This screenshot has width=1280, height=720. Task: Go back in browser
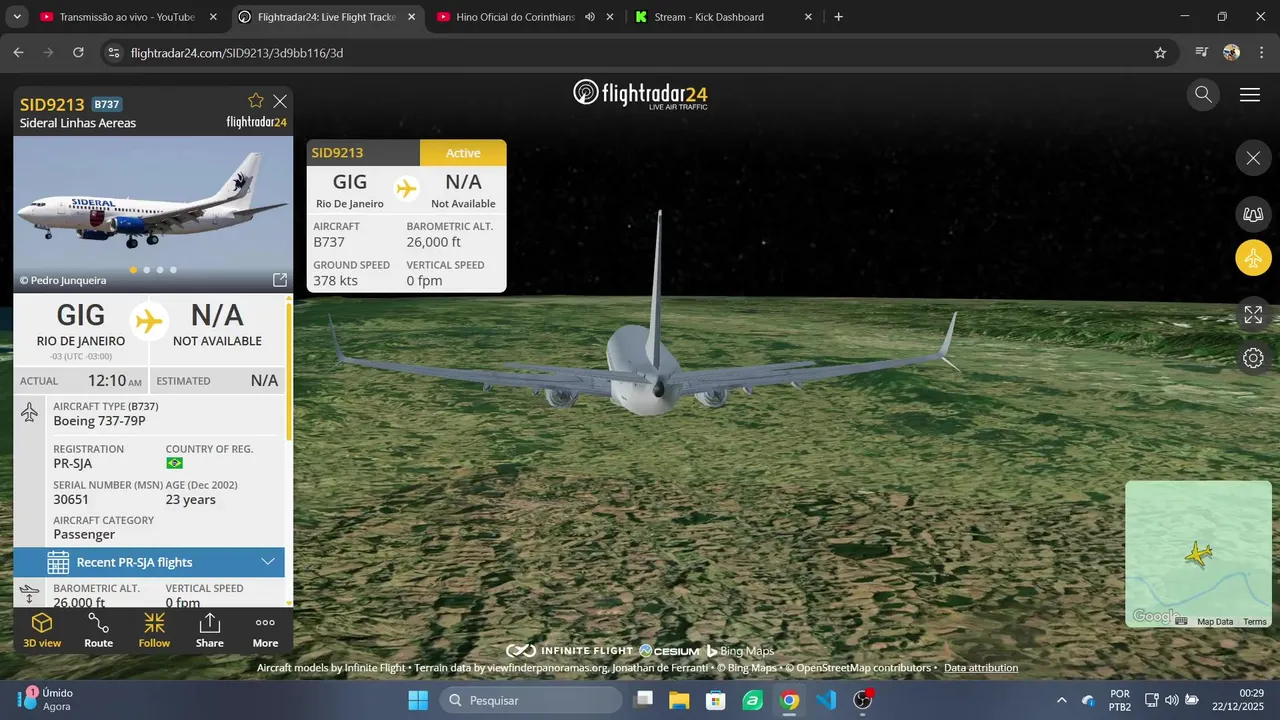(x=18, y=53)
